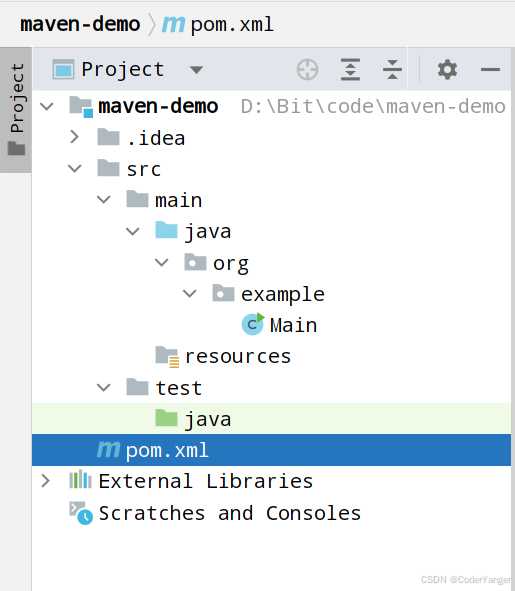Screen dimensions: 515x591
Task: Click the green test java folder
Action: 166,418
